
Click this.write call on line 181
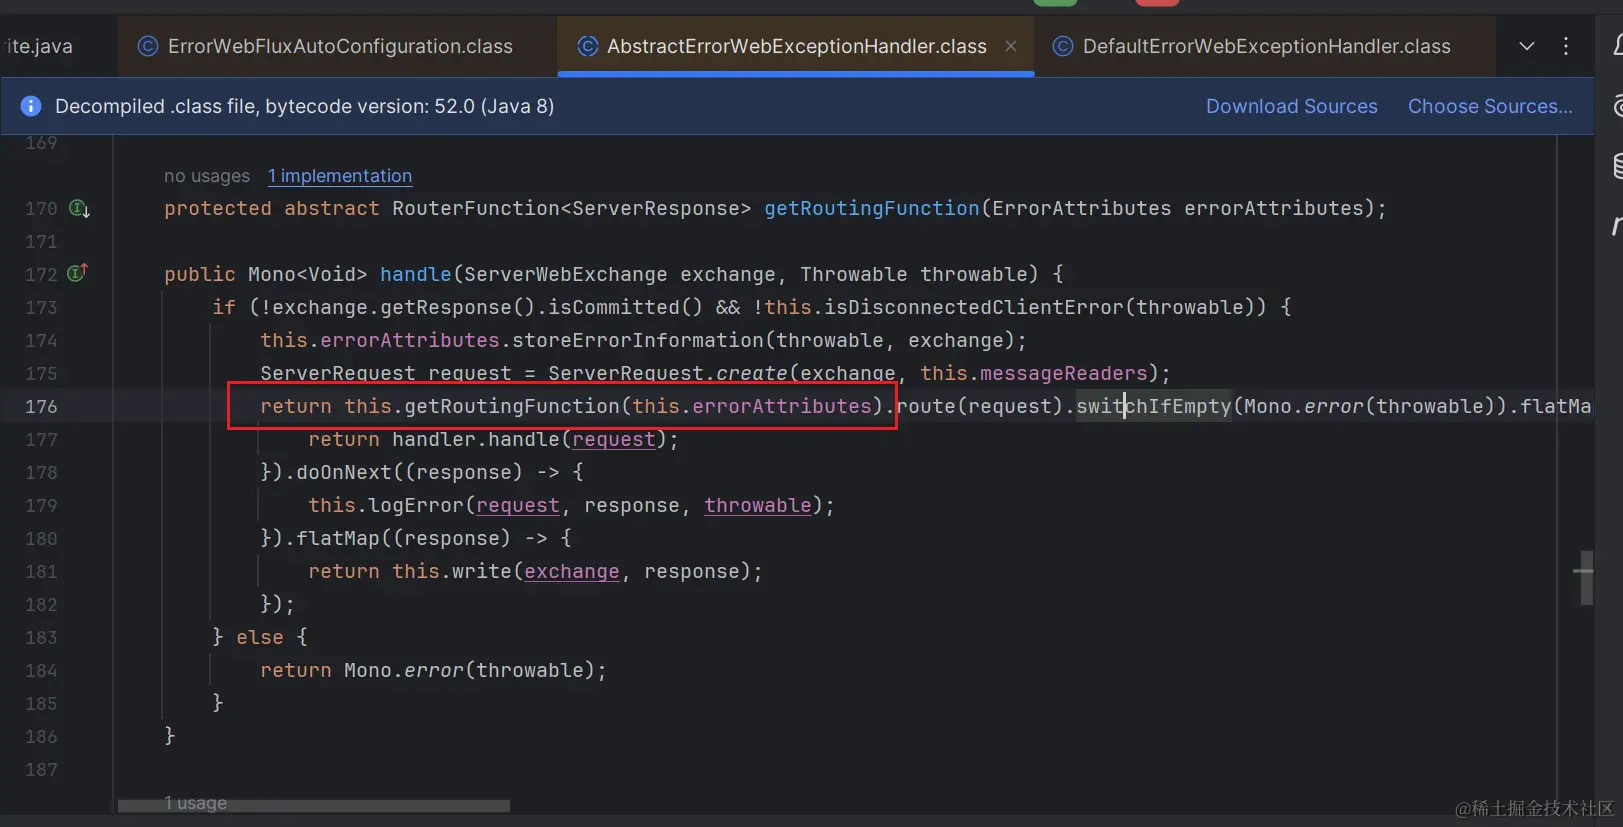(x=452, y=571)
